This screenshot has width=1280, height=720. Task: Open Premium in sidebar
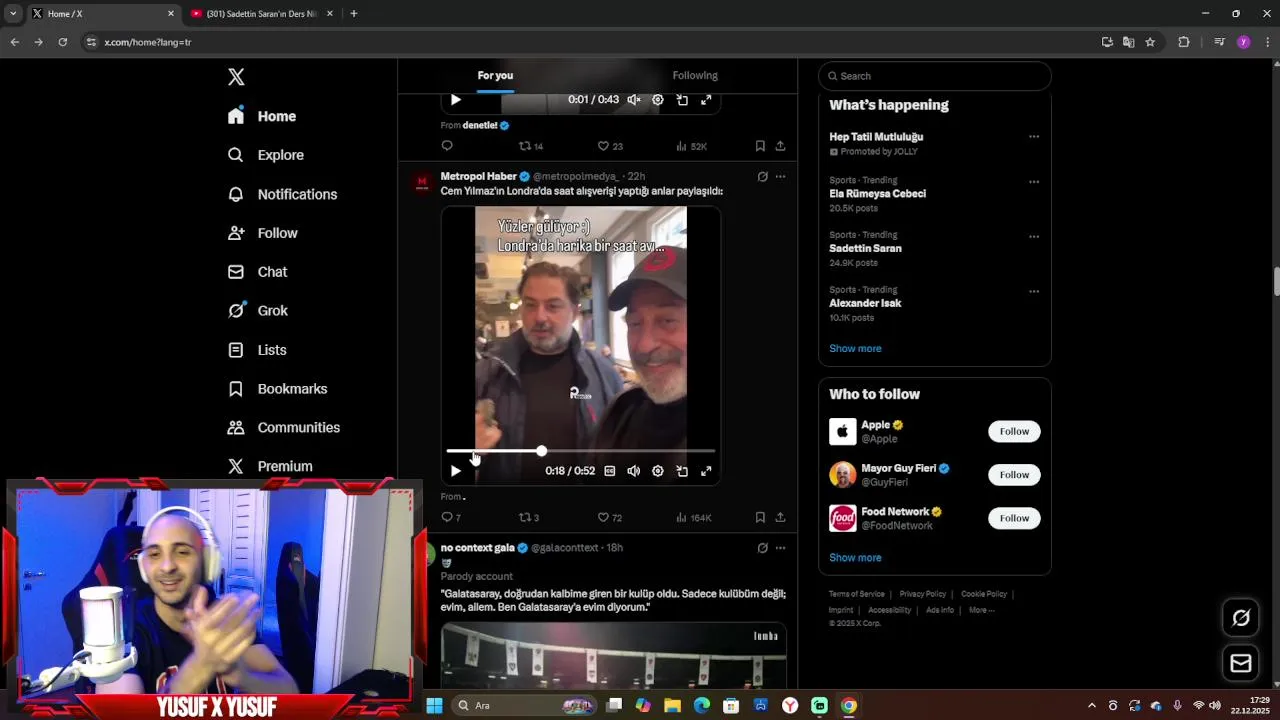(271, 467)
